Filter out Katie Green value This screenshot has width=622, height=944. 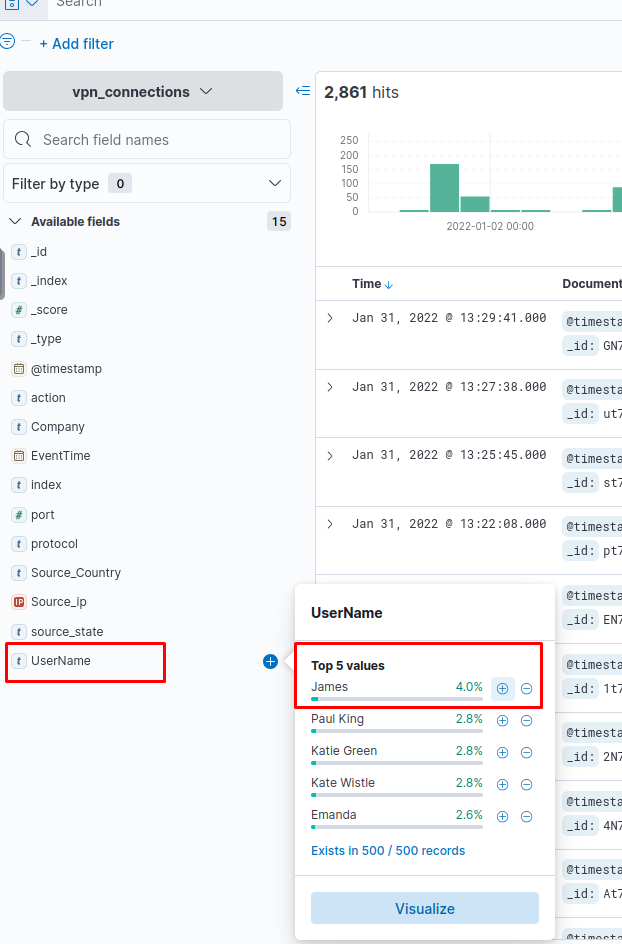[526, 753]
